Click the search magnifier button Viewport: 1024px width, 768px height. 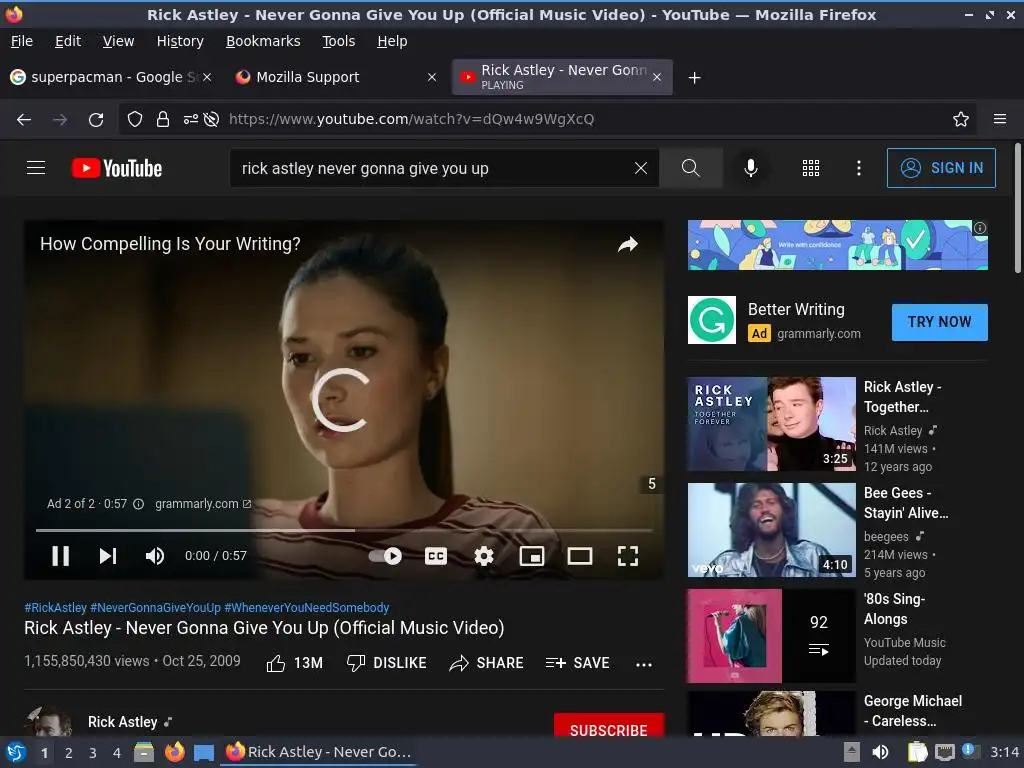pos(691,168)
